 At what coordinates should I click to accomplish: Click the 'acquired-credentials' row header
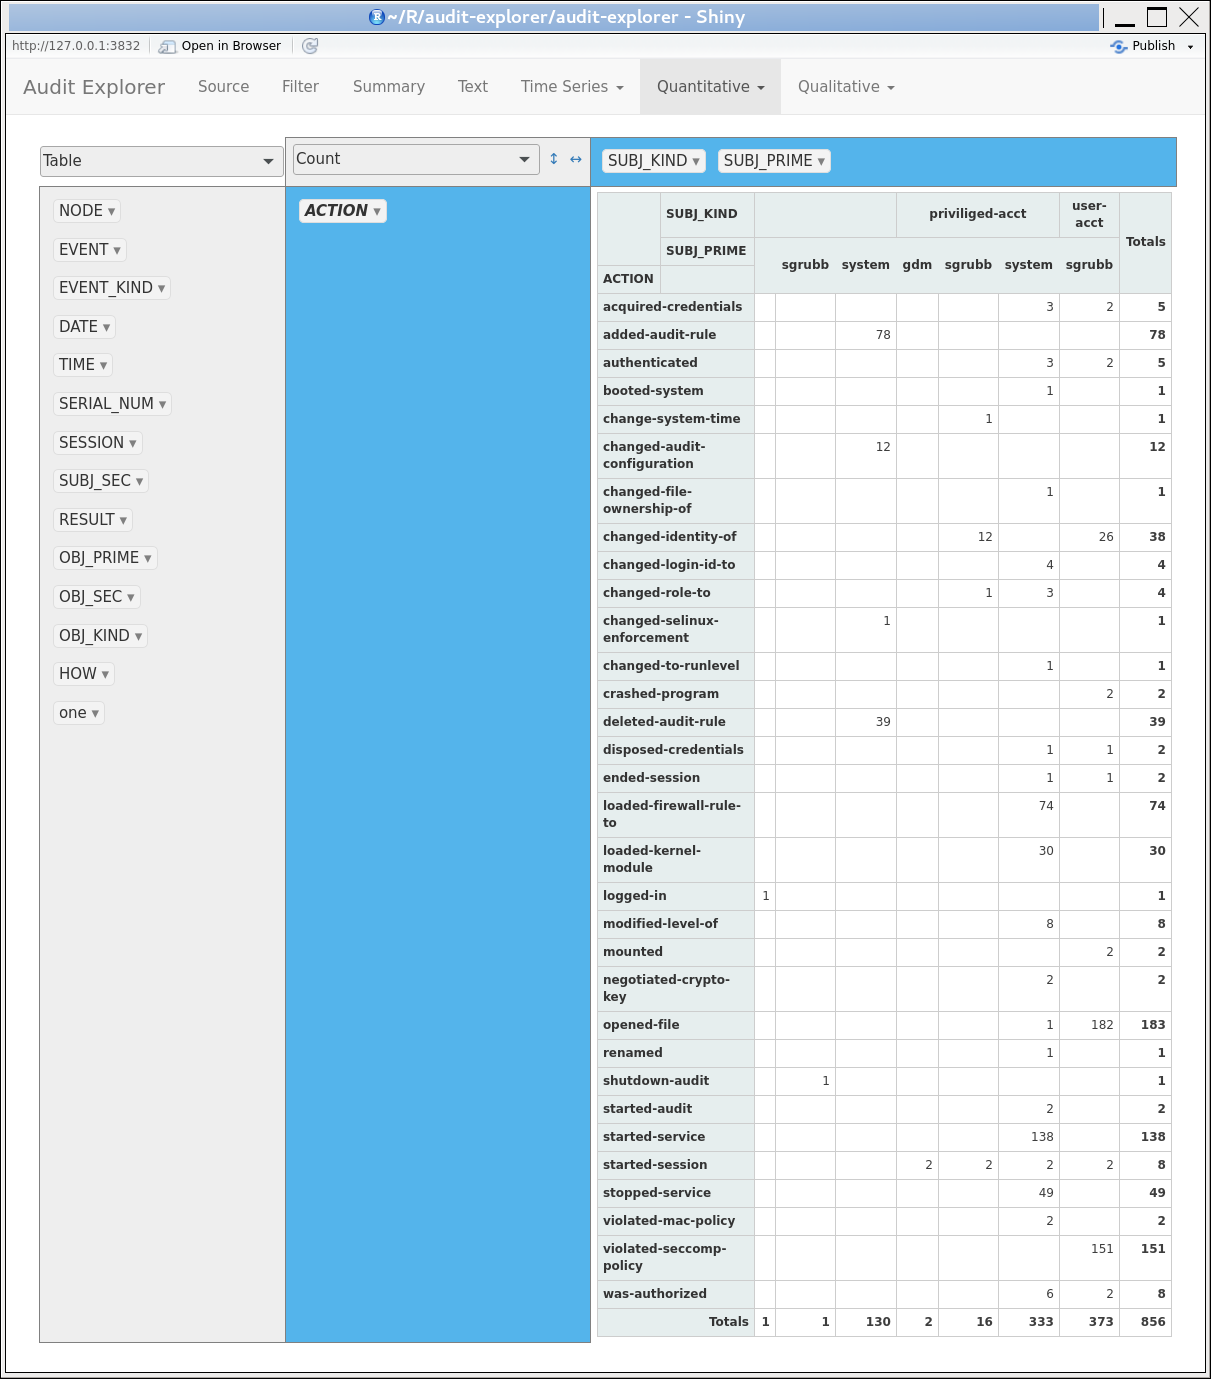click(x=675, y=307)
